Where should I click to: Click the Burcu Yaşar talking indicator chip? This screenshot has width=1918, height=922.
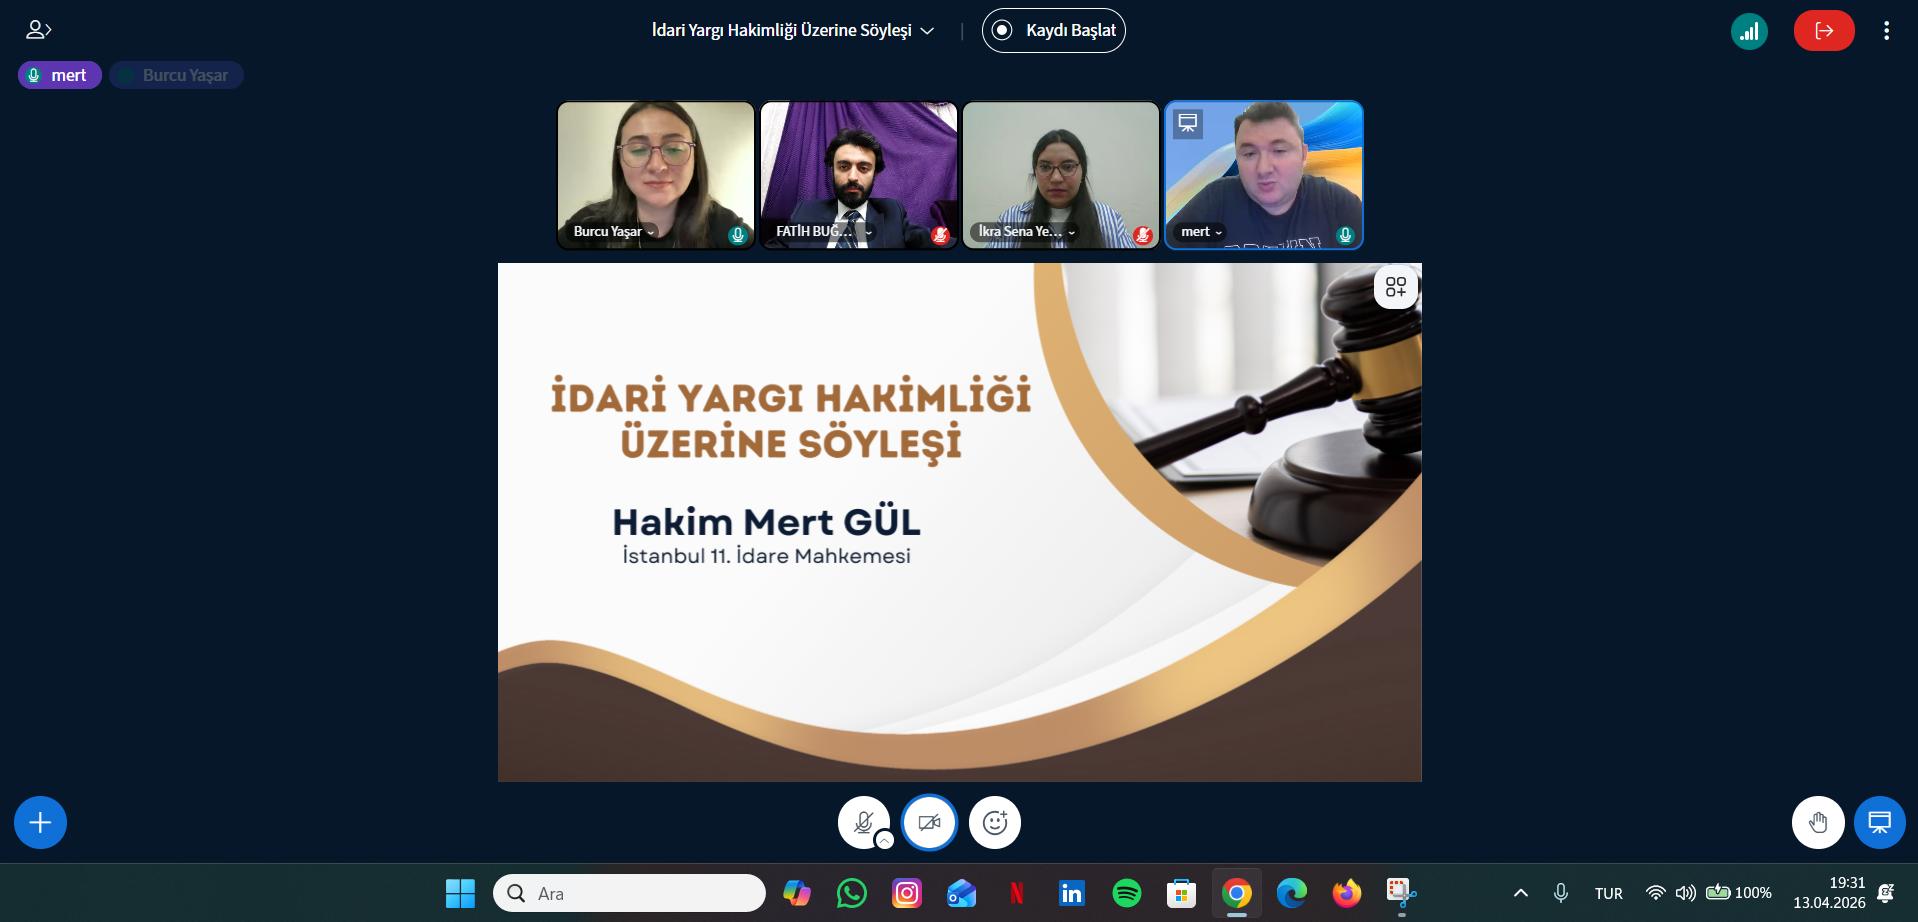[x=176, y=75]
